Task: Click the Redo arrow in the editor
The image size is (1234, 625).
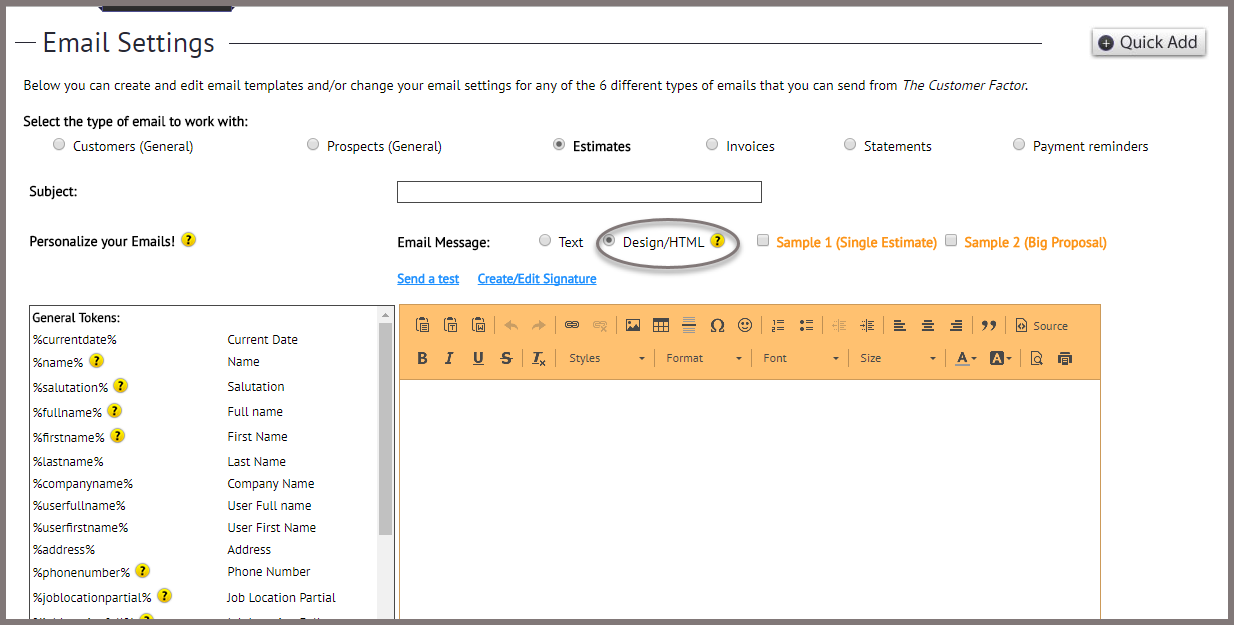Action: (538, 325)
